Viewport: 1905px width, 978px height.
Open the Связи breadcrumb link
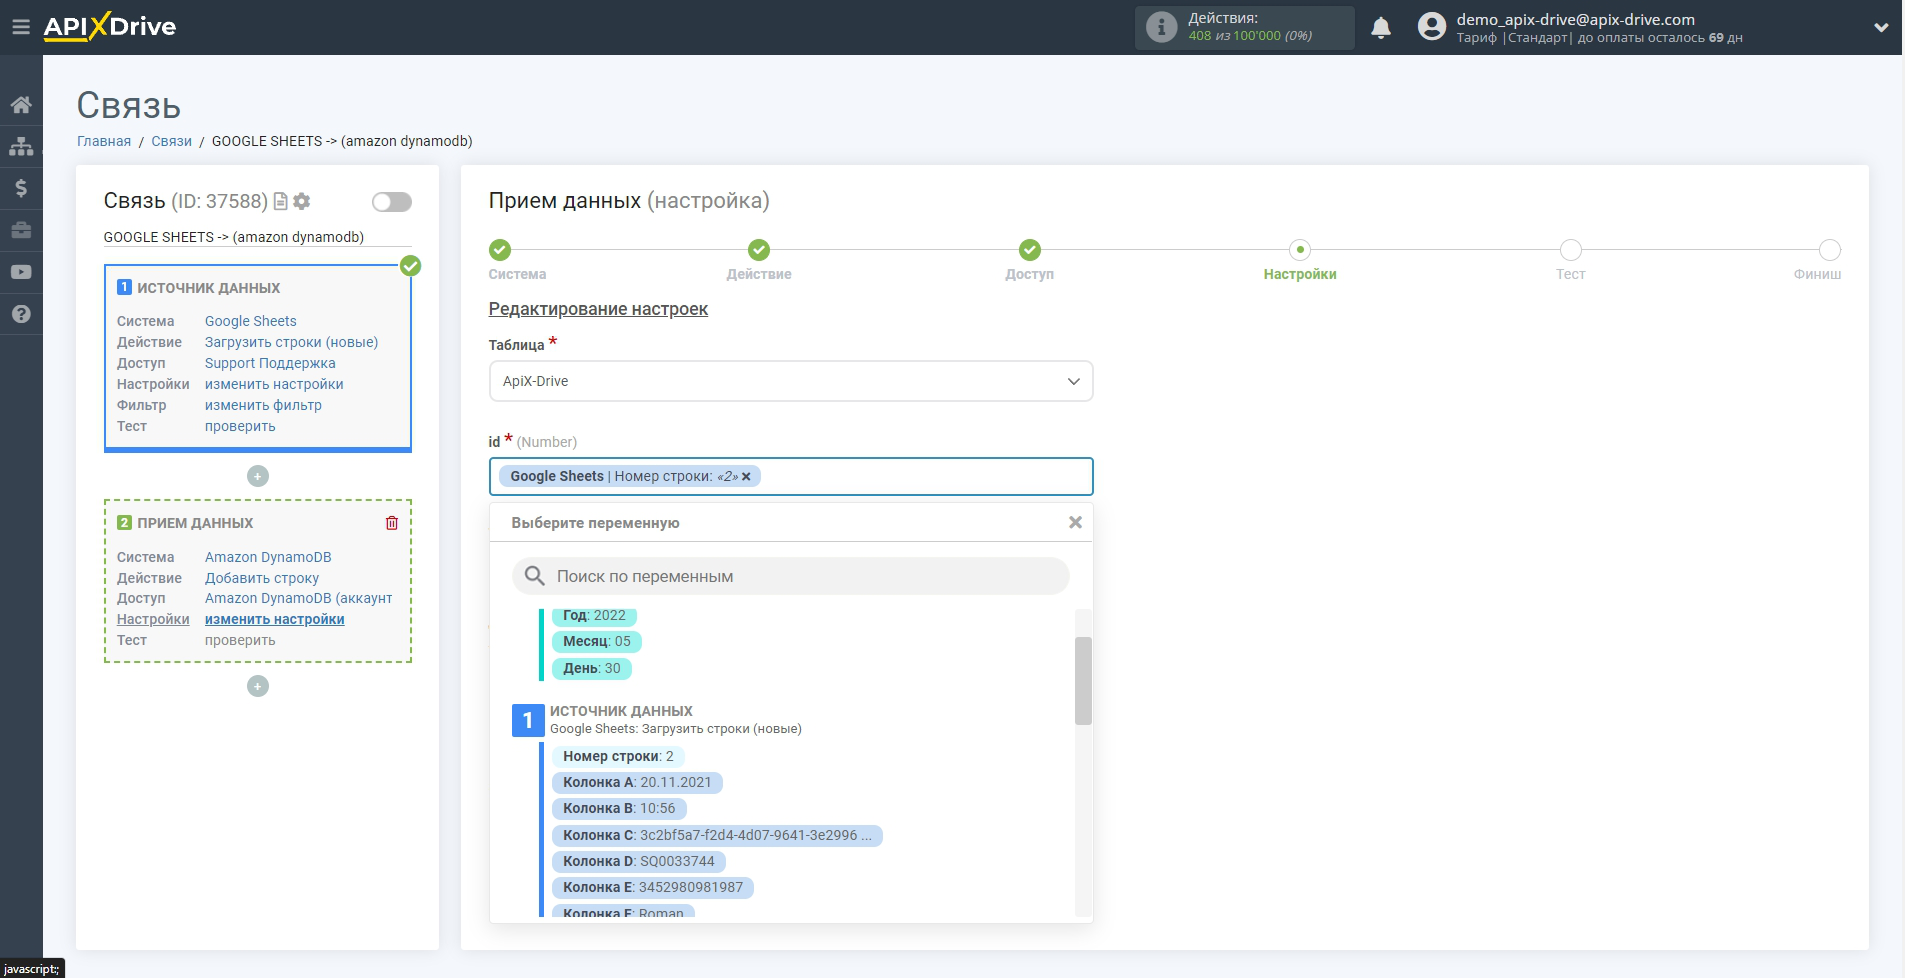click(171, 141)
